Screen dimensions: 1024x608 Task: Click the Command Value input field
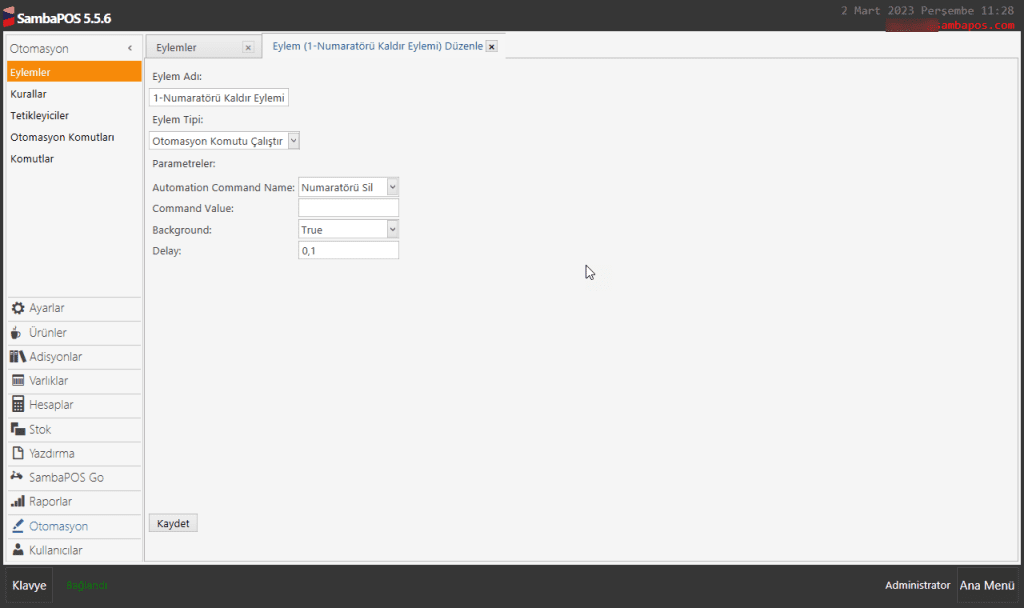348,208
